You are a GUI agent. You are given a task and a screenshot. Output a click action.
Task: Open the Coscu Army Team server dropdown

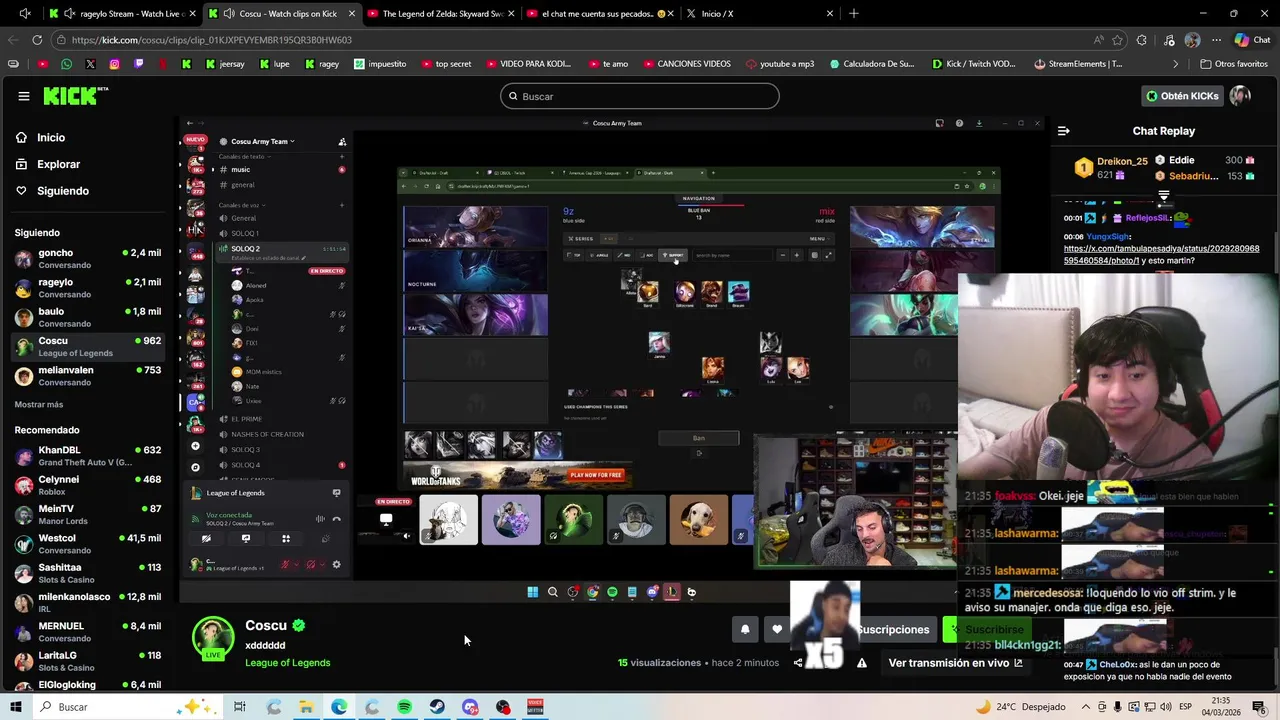(262, 141)
